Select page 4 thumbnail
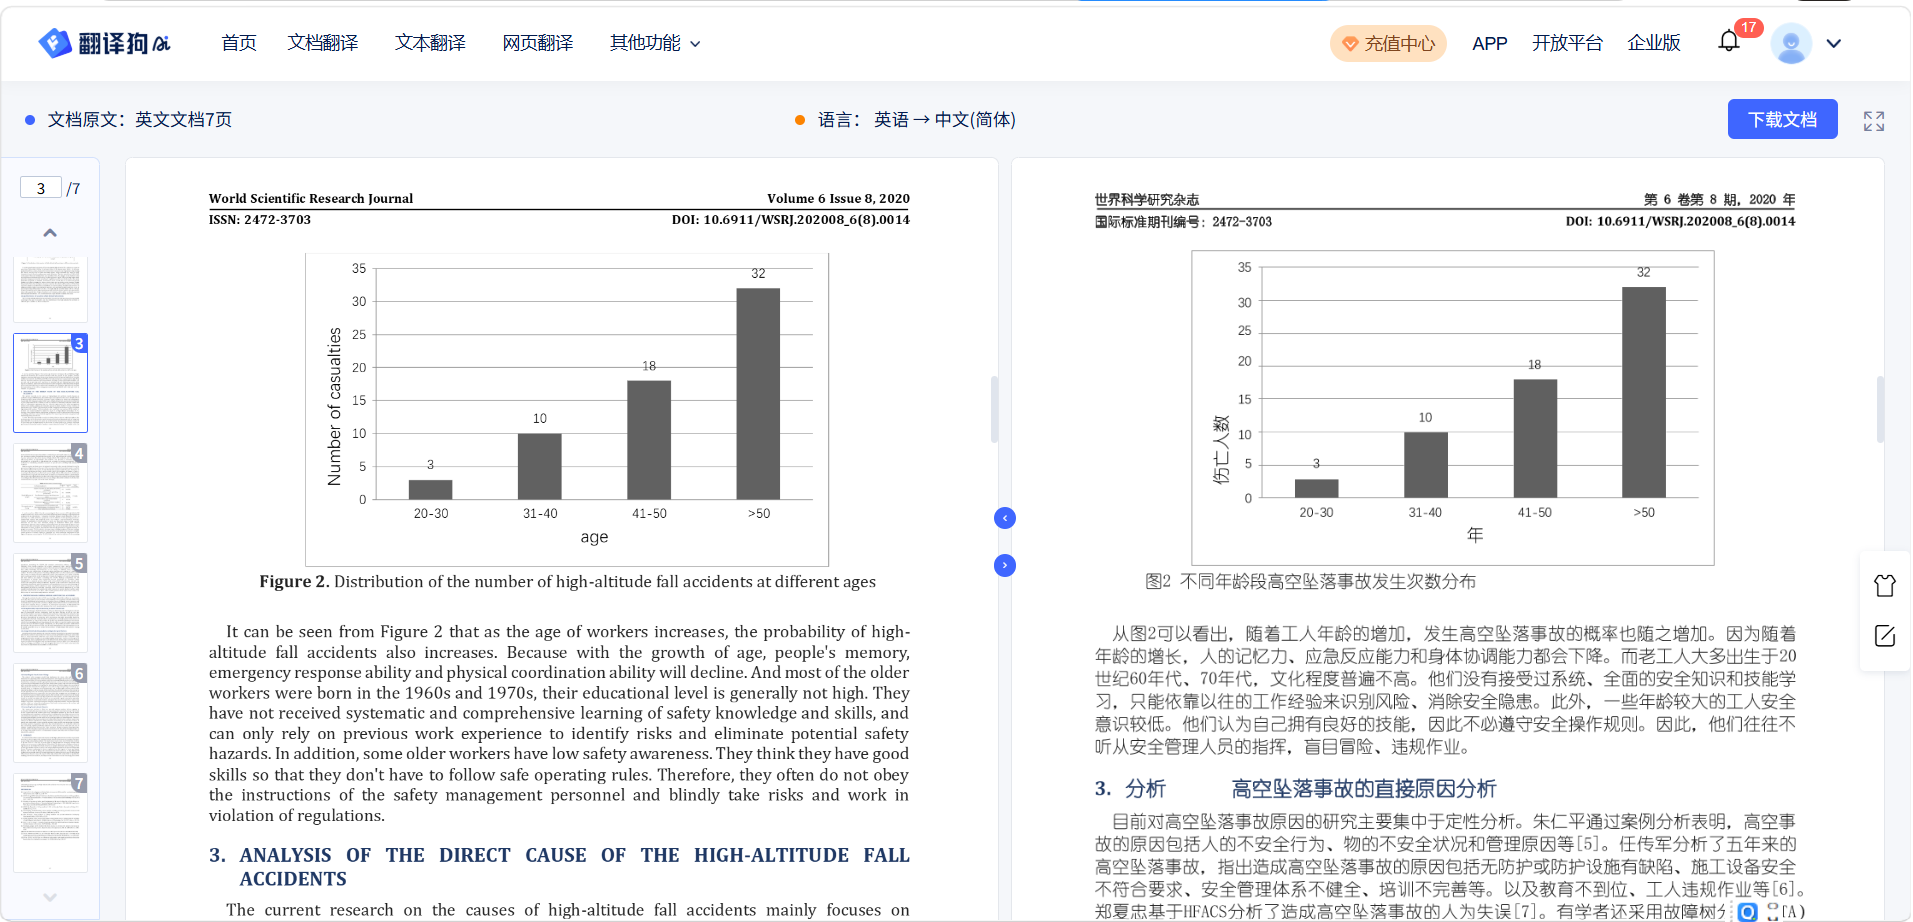 coord(50,493)
